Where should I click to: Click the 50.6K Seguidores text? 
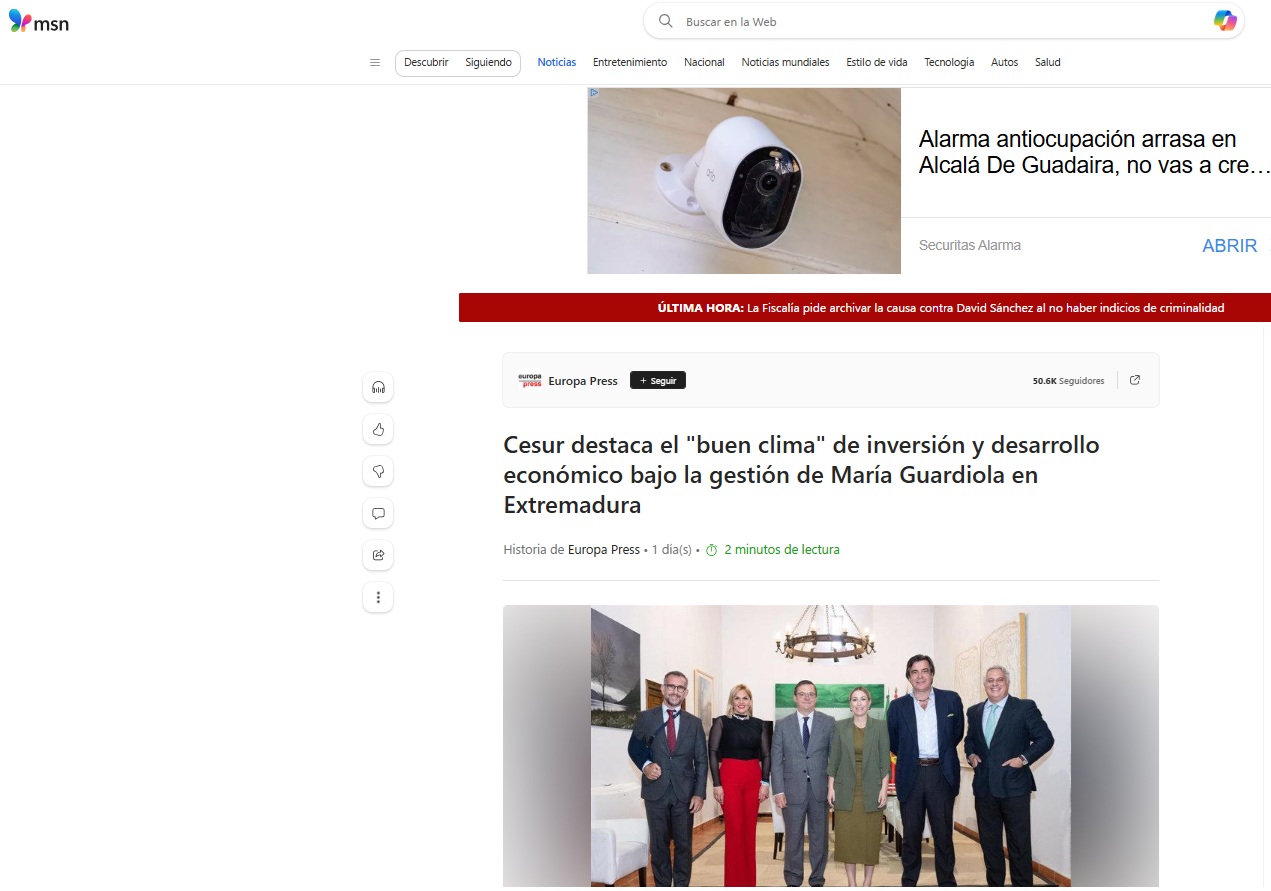tap(1068, 380)
